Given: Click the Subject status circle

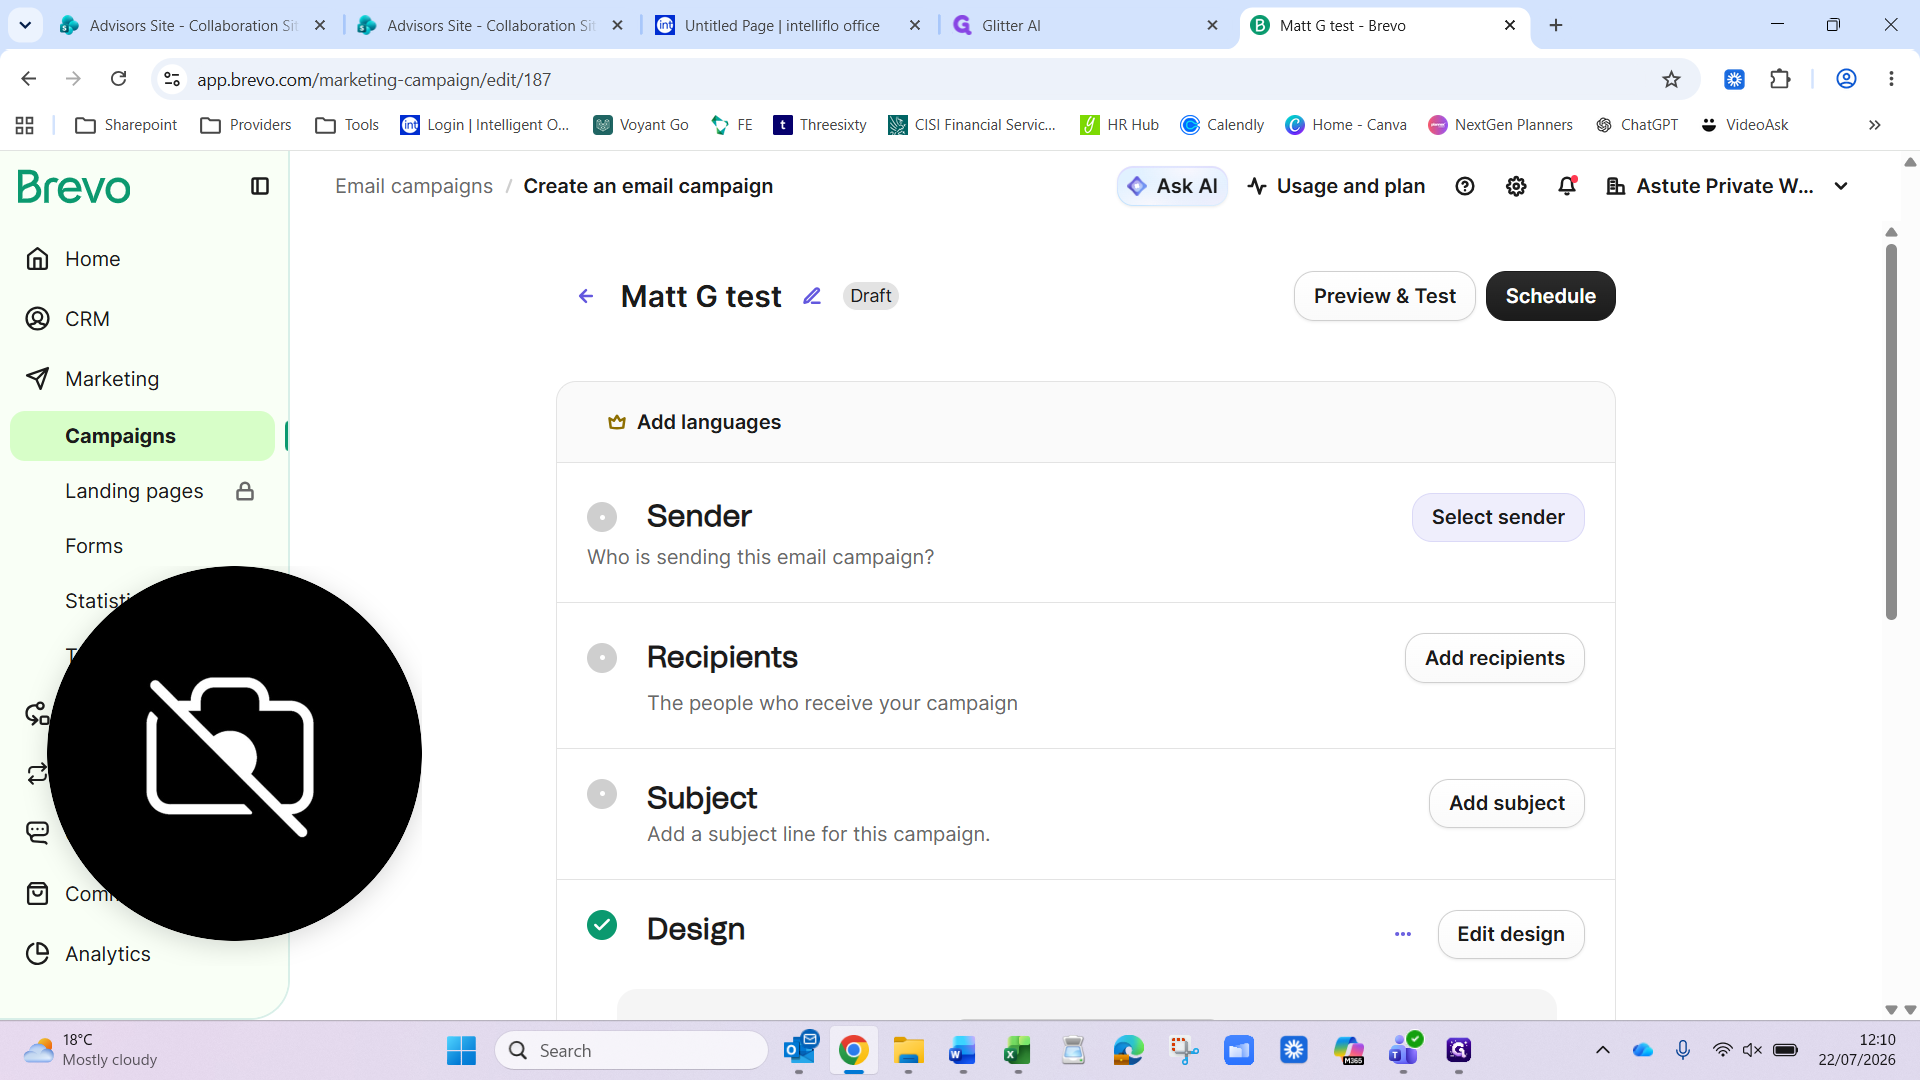Looking at the screenshot, I should tap(602, 794).
